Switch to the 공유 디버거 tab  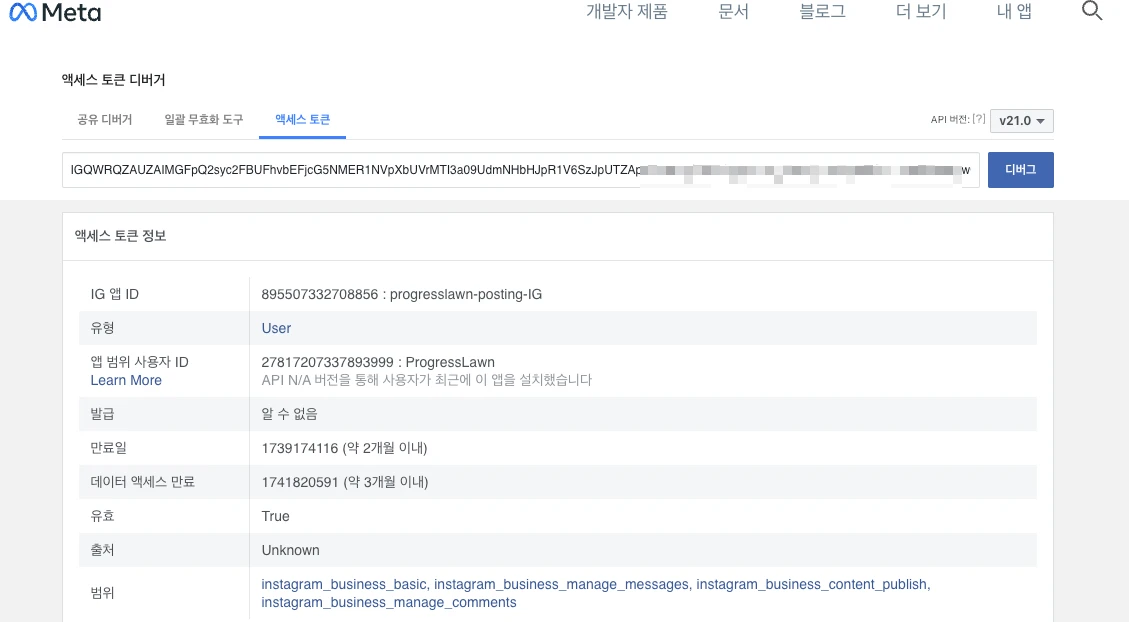click(105, 120)
